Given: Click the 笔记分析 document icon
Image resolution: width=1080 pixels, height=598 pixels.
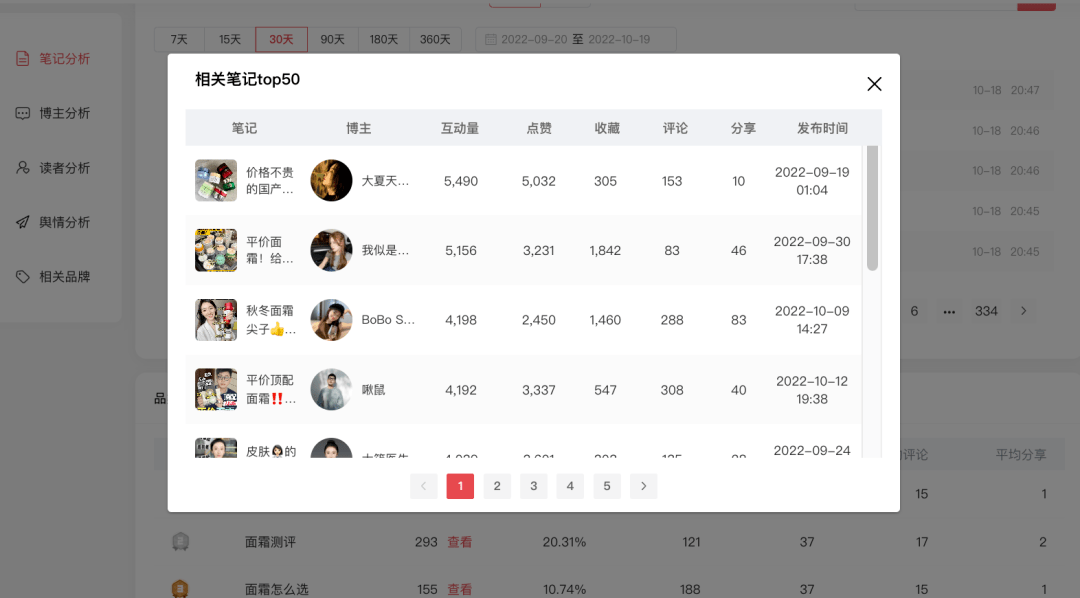Looking at the screenshot, I should point(23,59).
